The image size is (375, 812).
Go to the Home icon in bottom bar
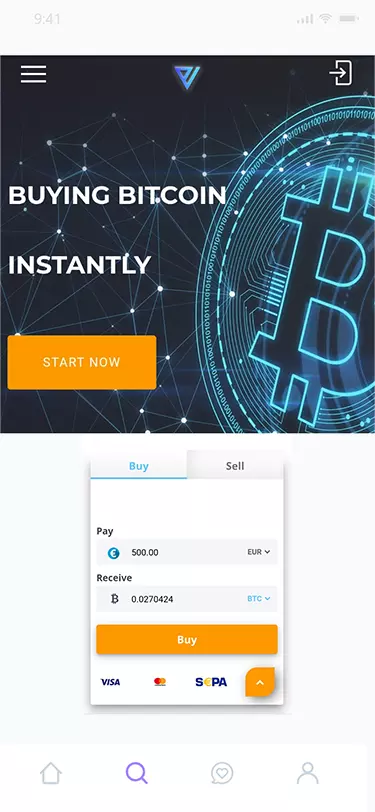tap(51, 774)
